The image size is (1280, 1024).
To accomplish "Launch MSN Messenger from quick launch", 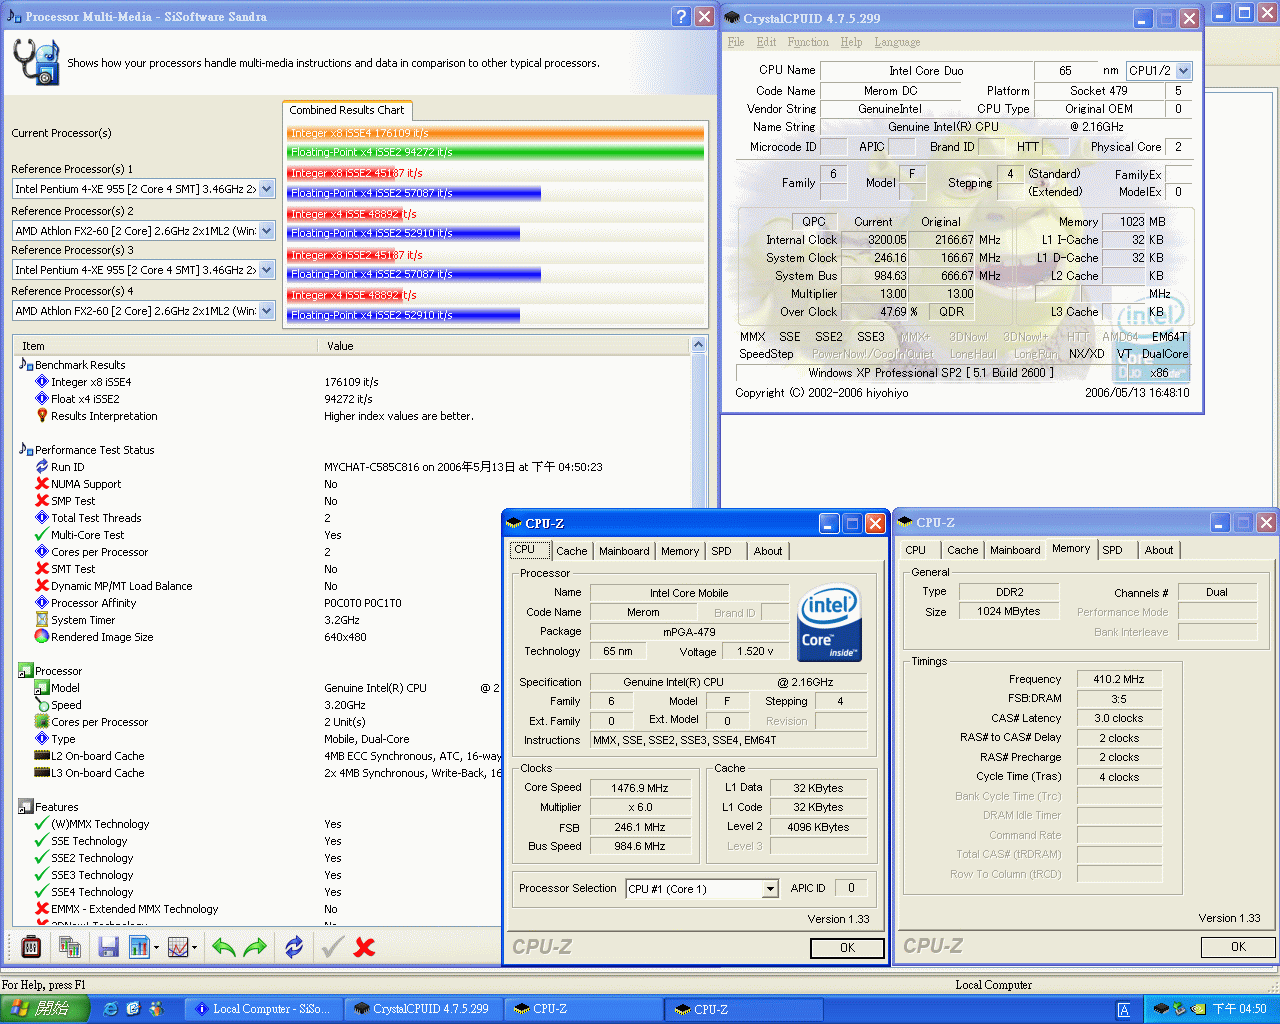I will tap(156, 1009).
